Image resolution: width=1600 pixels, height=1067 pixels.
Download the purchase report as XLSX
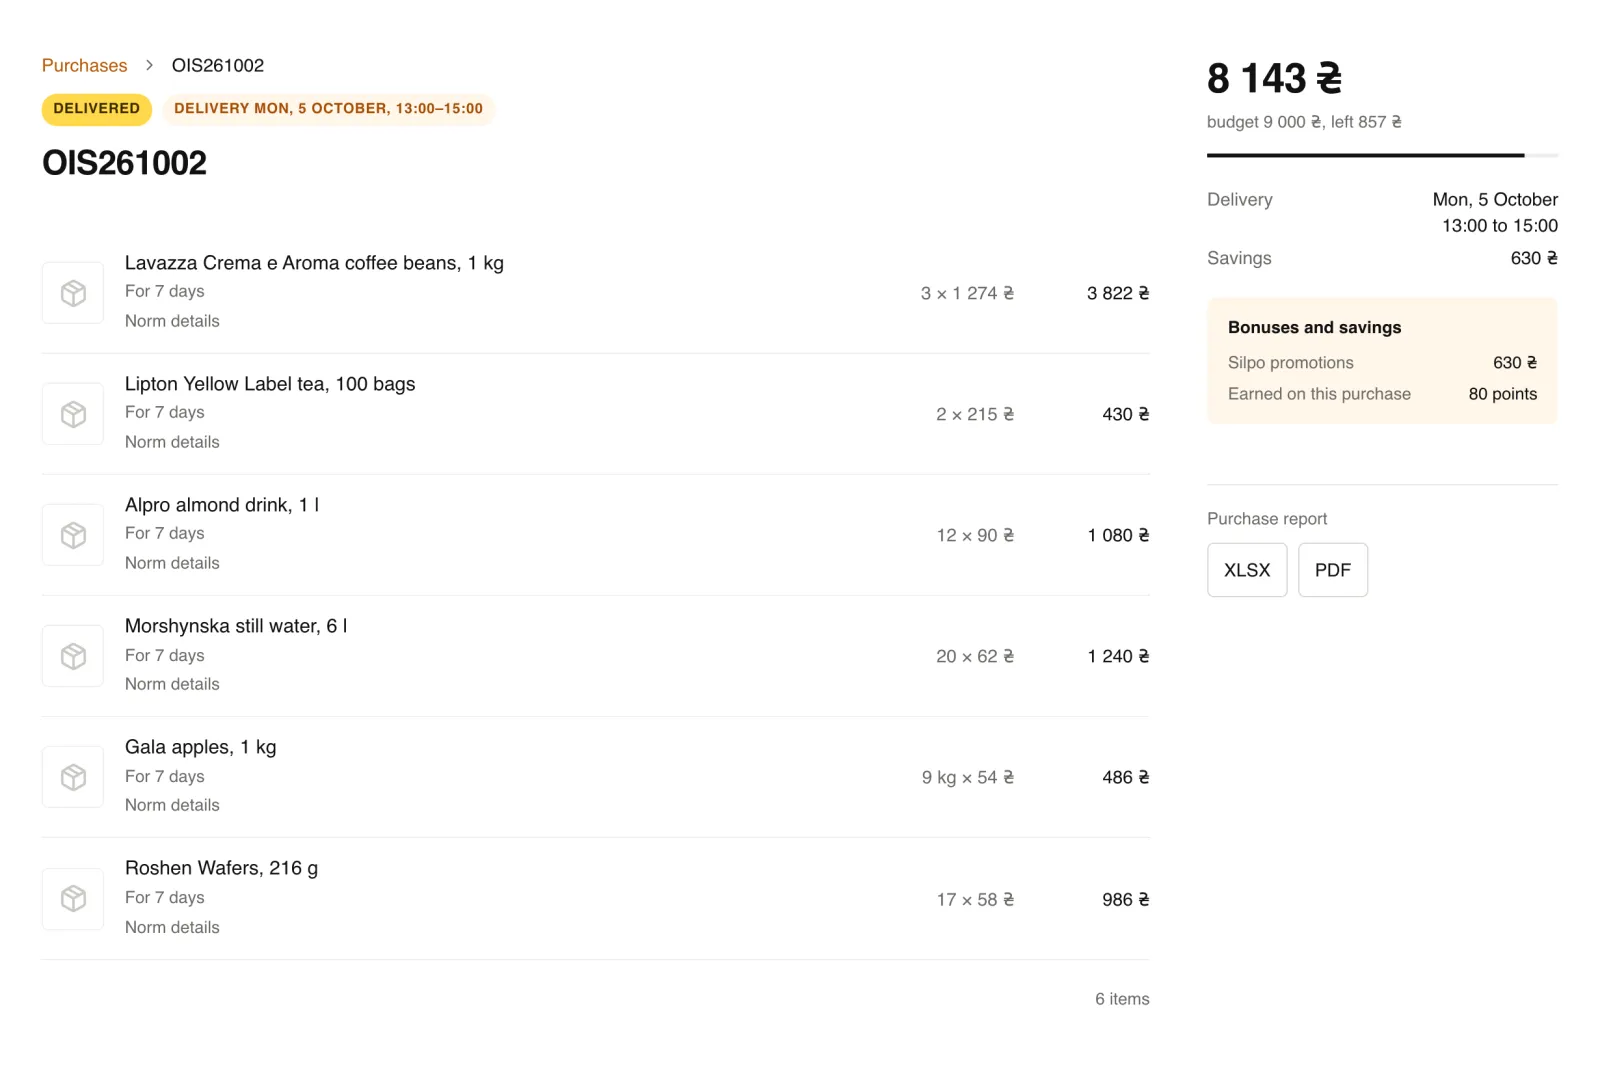(x=1247, y=570)
